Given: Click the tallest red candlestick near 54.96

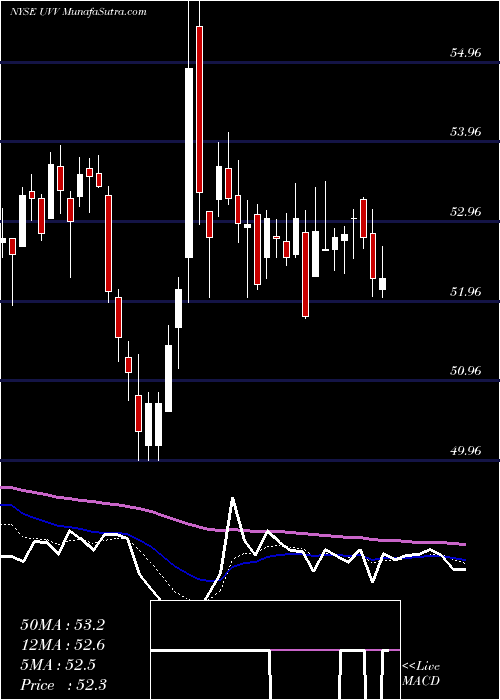Looking at the screenshot, I should pos(199,109).
